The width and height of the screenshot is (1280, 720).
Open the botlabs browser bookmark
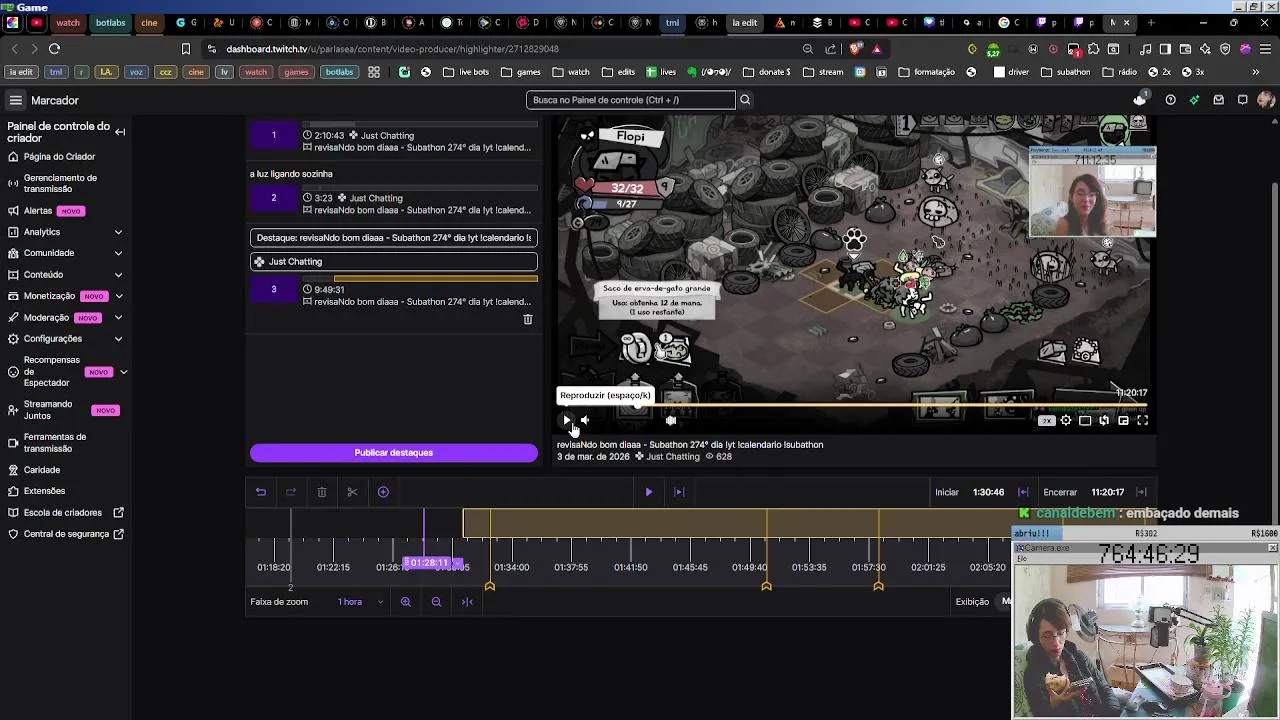[339, 72]
